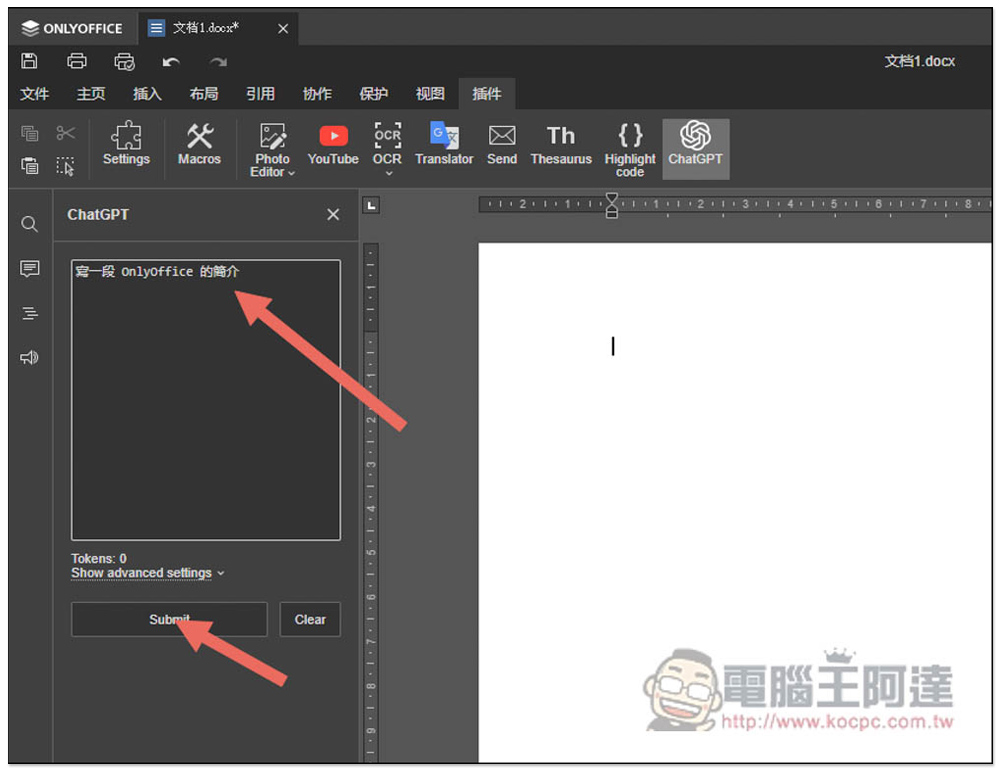Click the first-line indent marker on ruler
The width and height of the screenshot is (1000, 772).
tap(612, 199)
